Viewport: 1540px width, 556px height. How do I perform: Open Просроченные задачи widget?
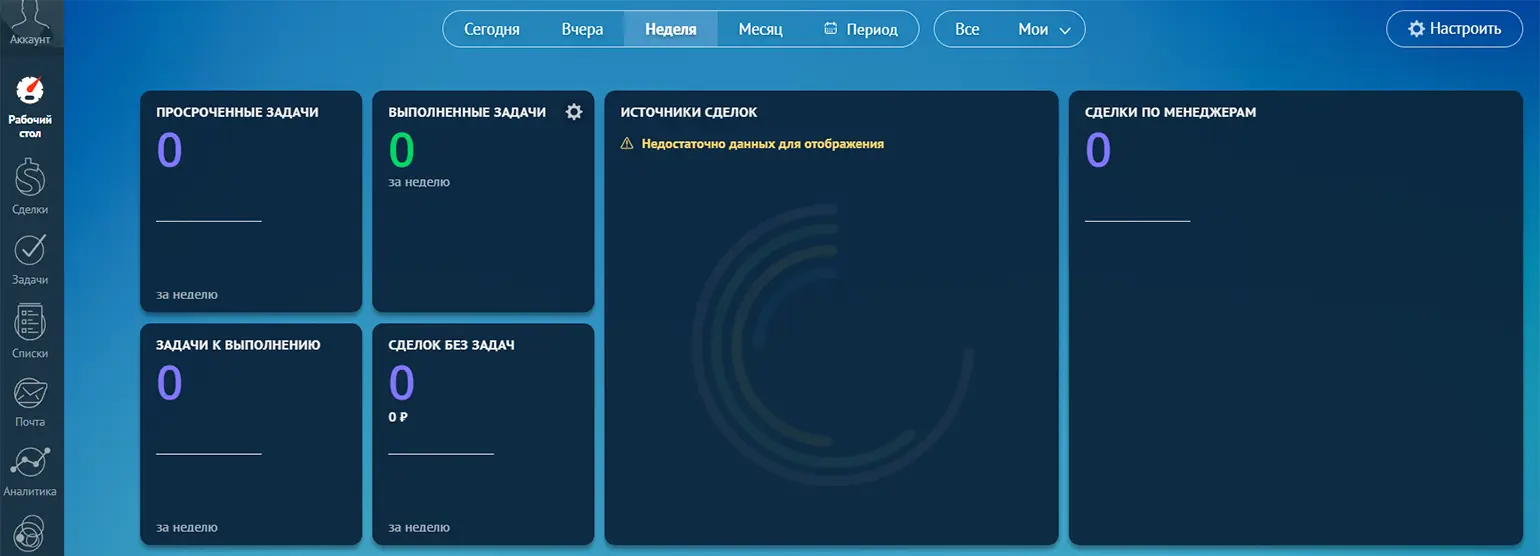click(251, 201)
